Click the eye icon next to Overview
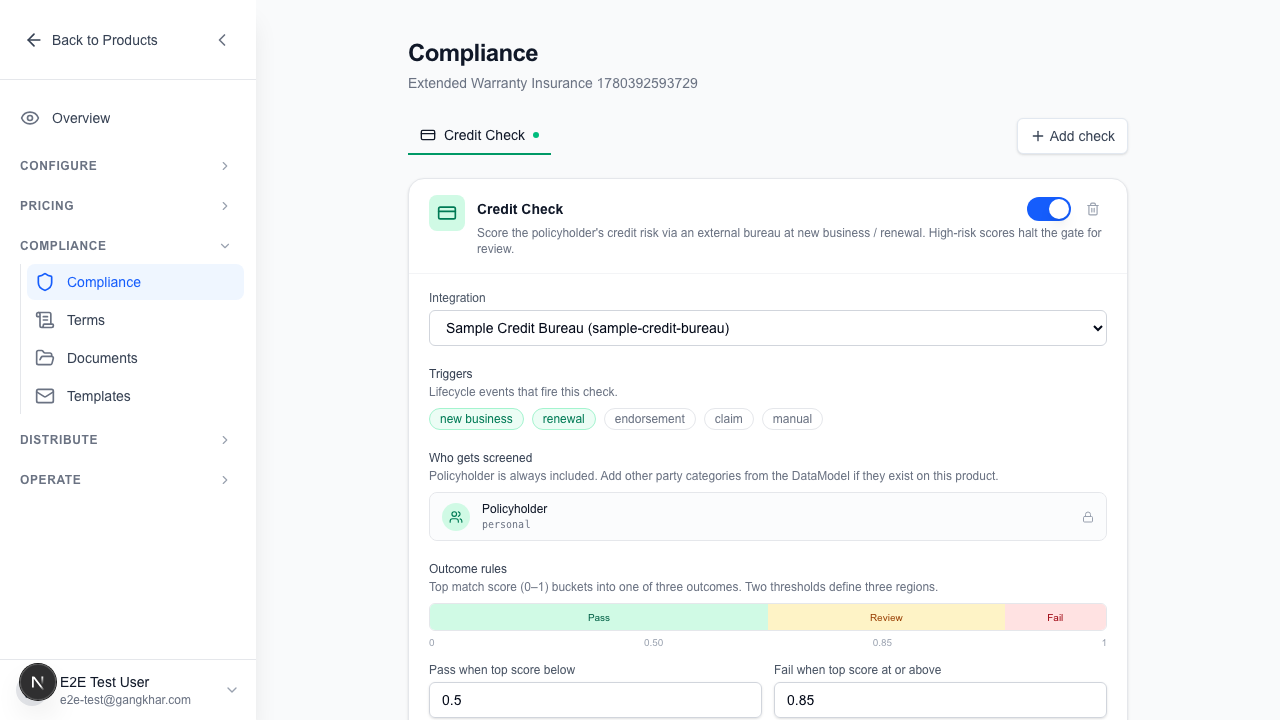The image size is (1280, 720). click(30, 118)
